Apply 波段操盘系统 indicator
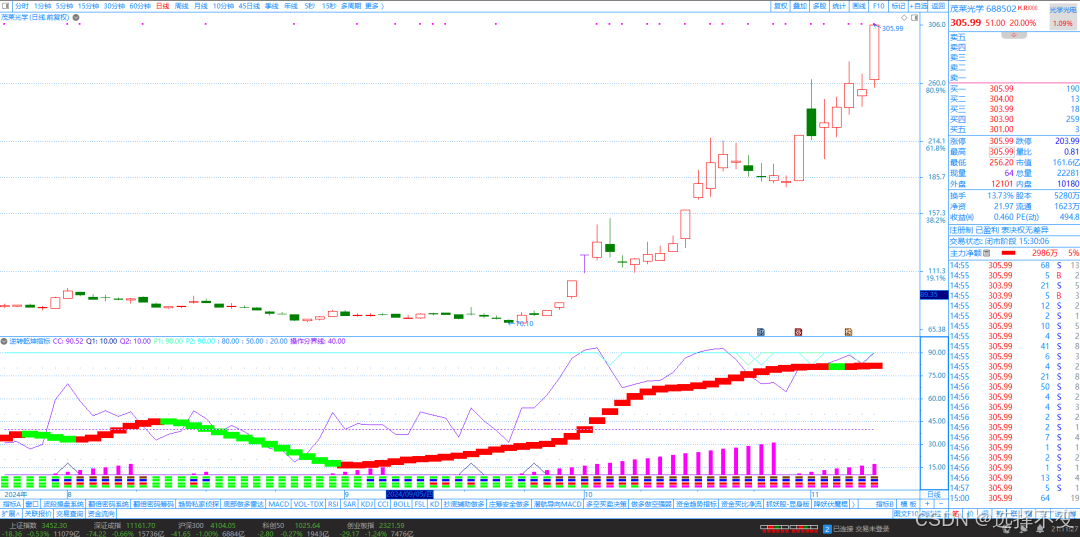This screenshot has height=537, width=1080. (63, 504)
